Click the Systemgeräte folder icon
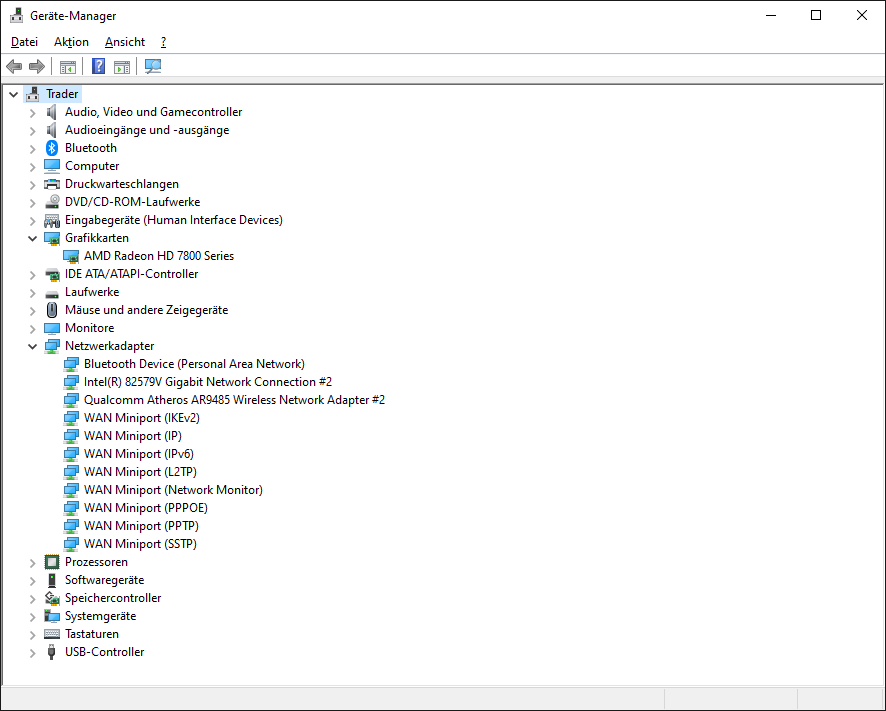Image resolution: width=886 pixels, height=711 pixels. click(52, 616)
